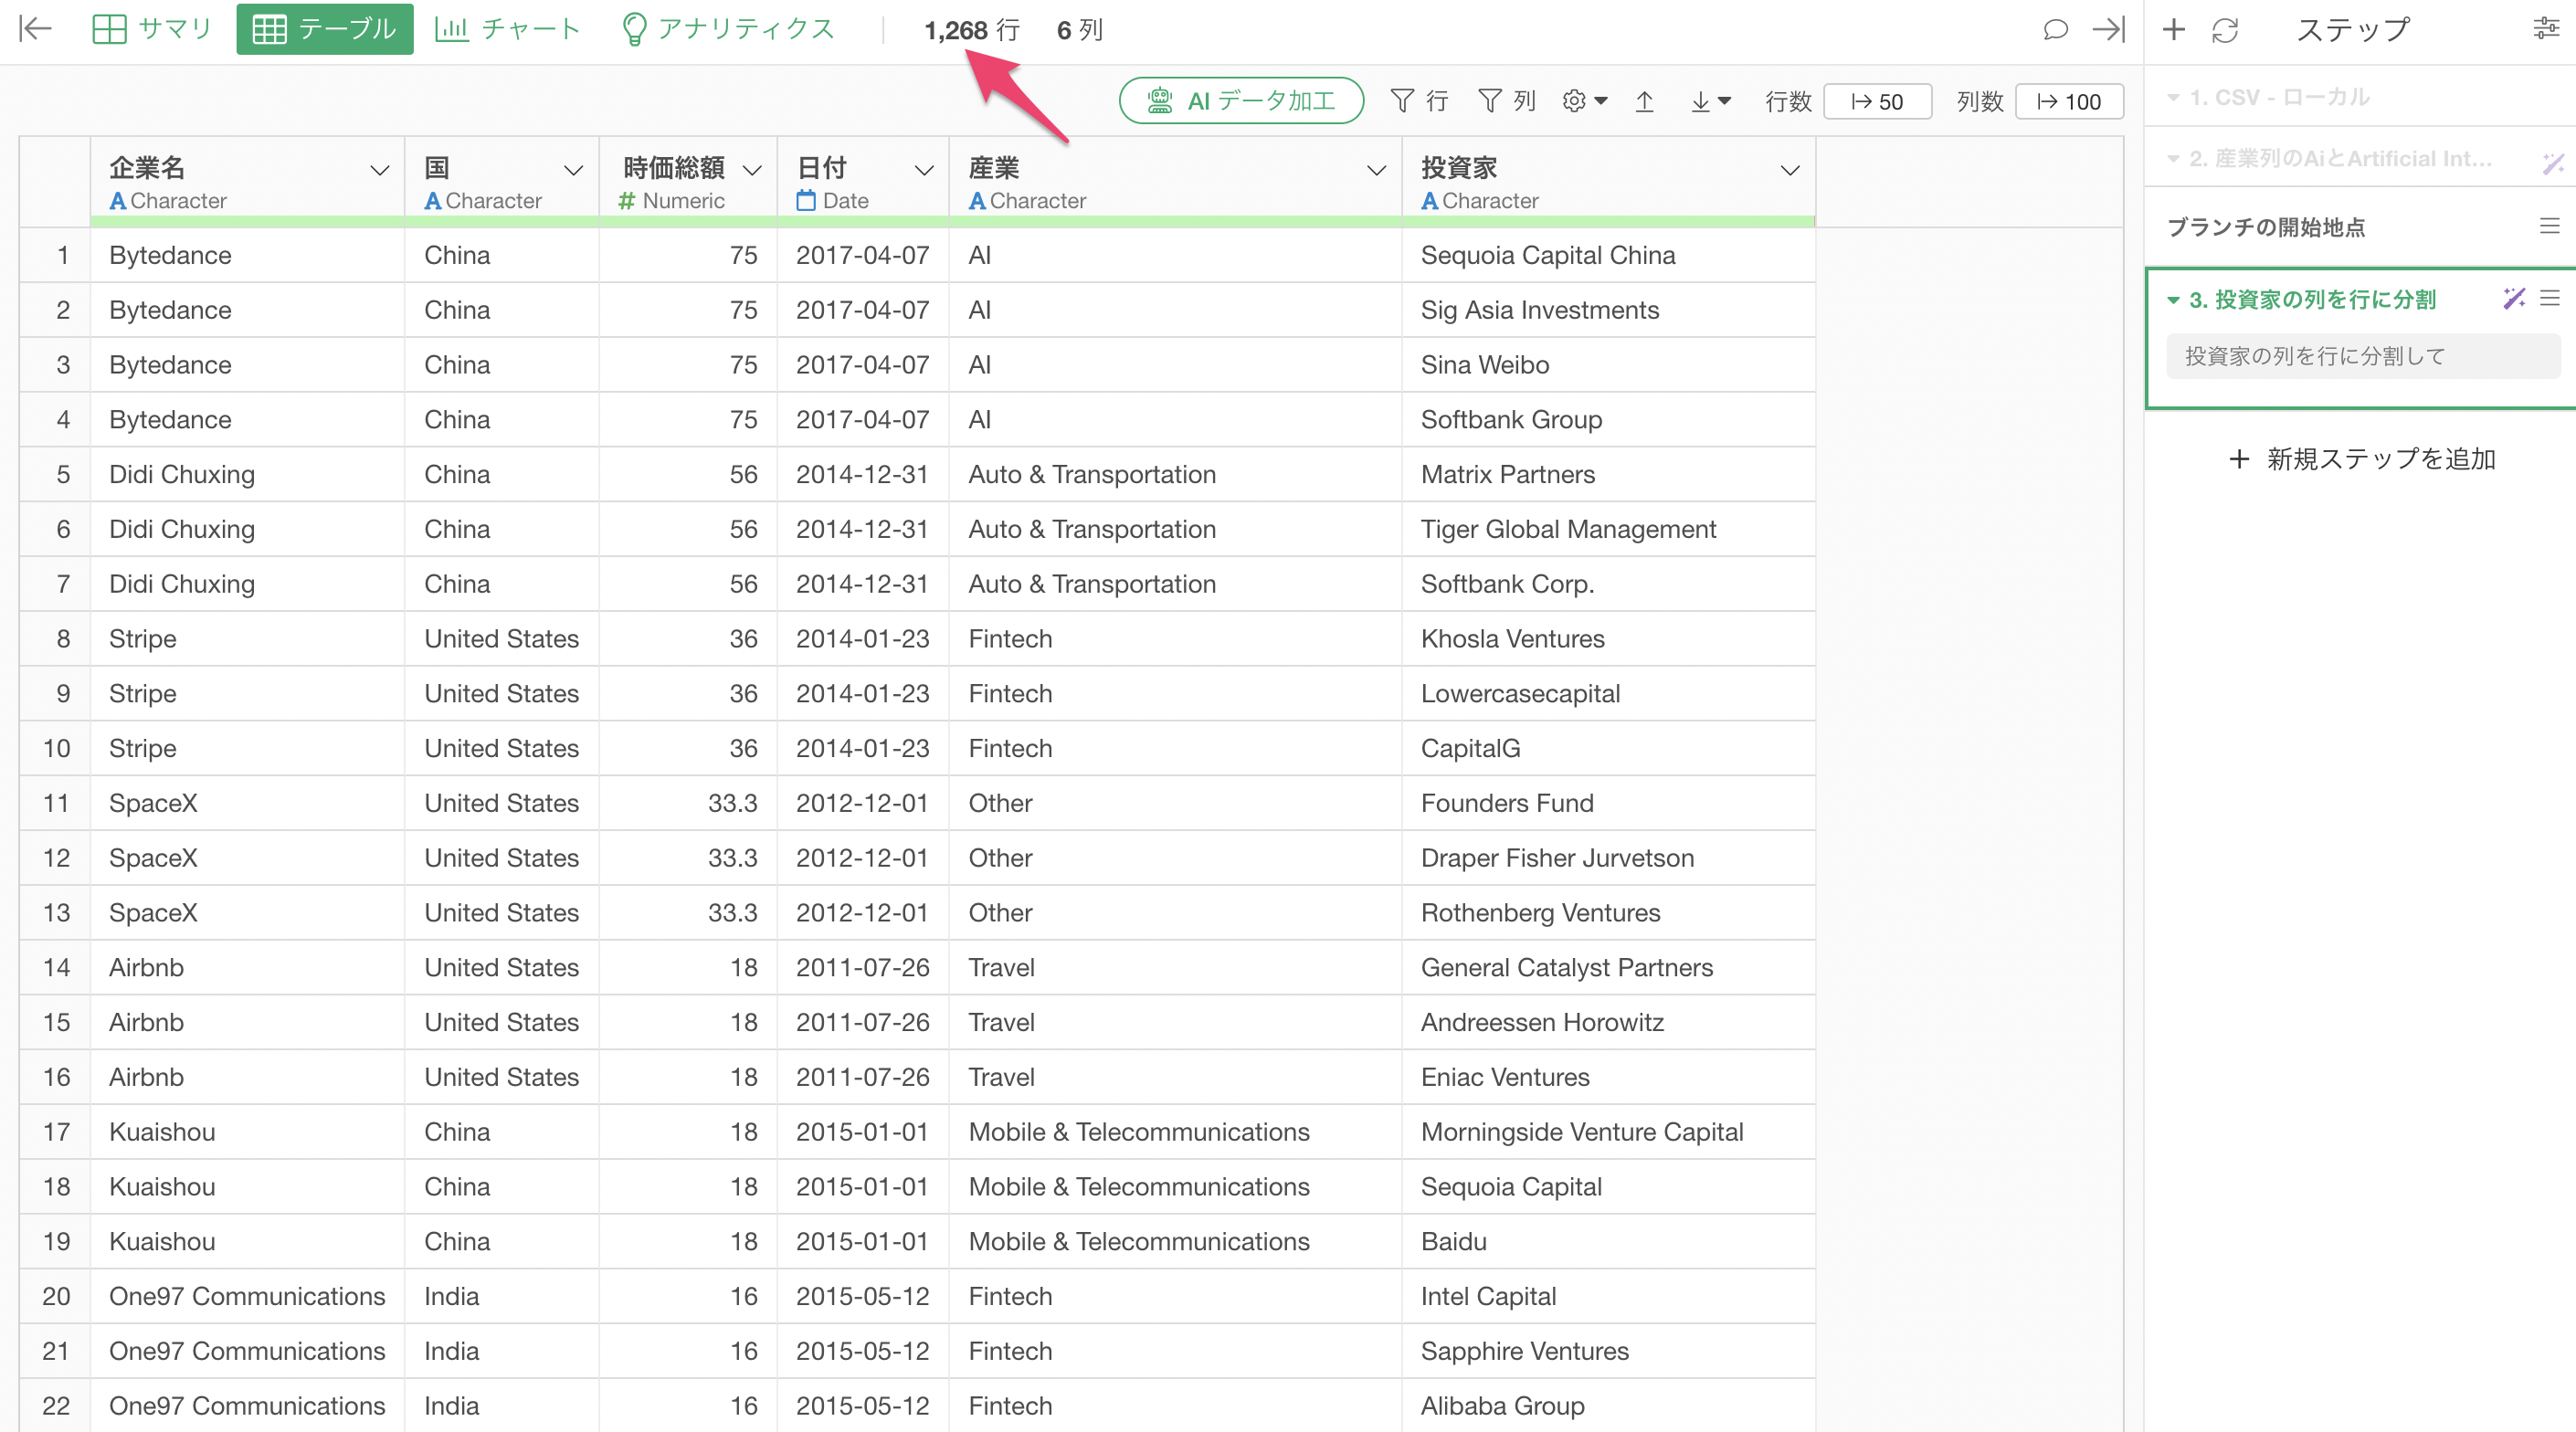The width and height of the screenshot is (2576, 1432).
Task: Click the 2012-12-01 date in row 13
Action: click(863, 913)
